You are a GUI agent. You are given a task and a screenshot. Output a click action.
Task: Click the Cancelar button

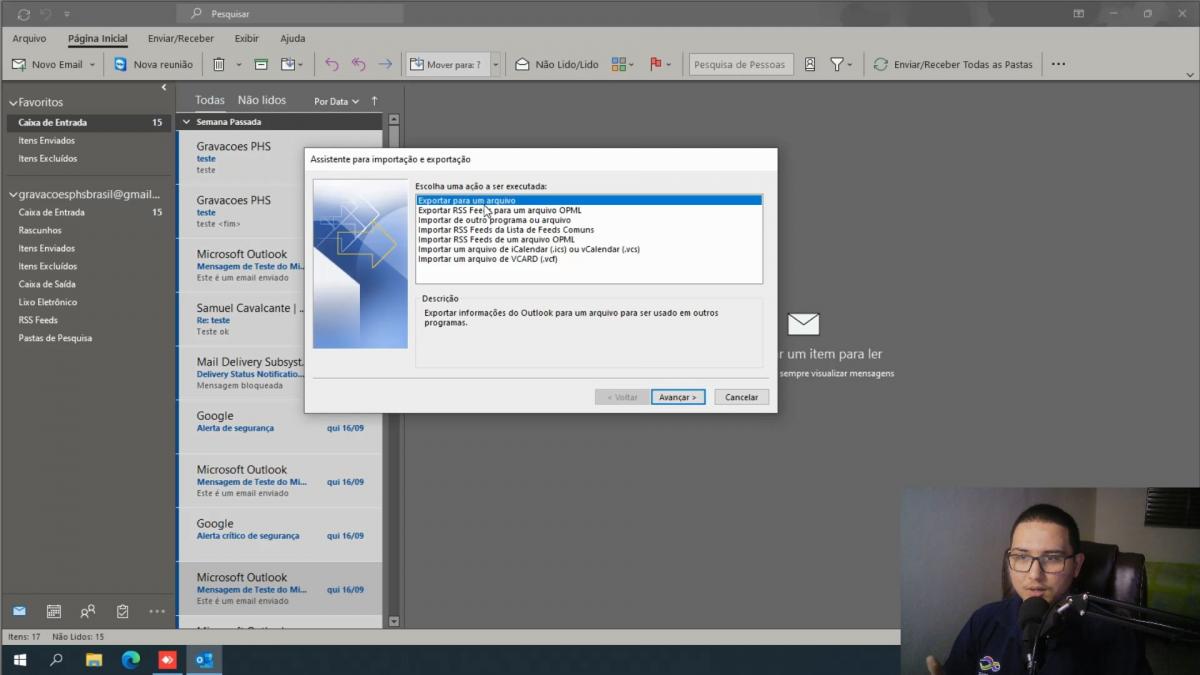coord(741,397)
